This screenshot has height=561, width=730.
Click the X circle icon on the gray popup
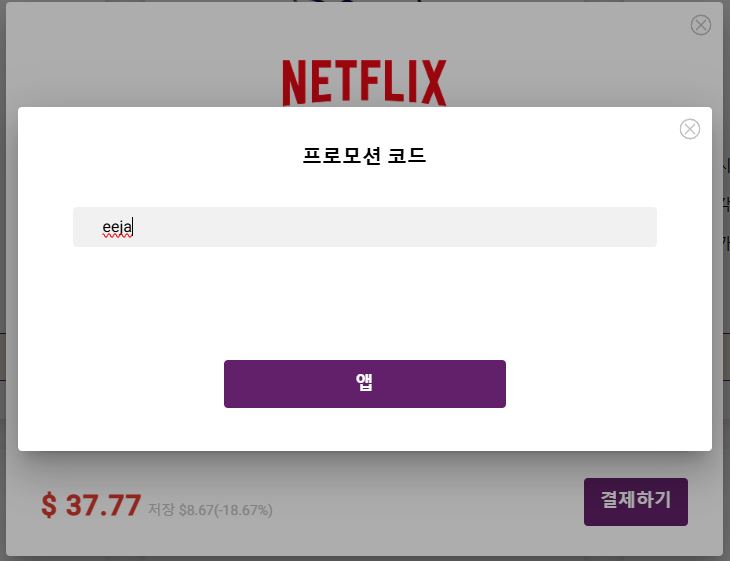click(700, 25)
